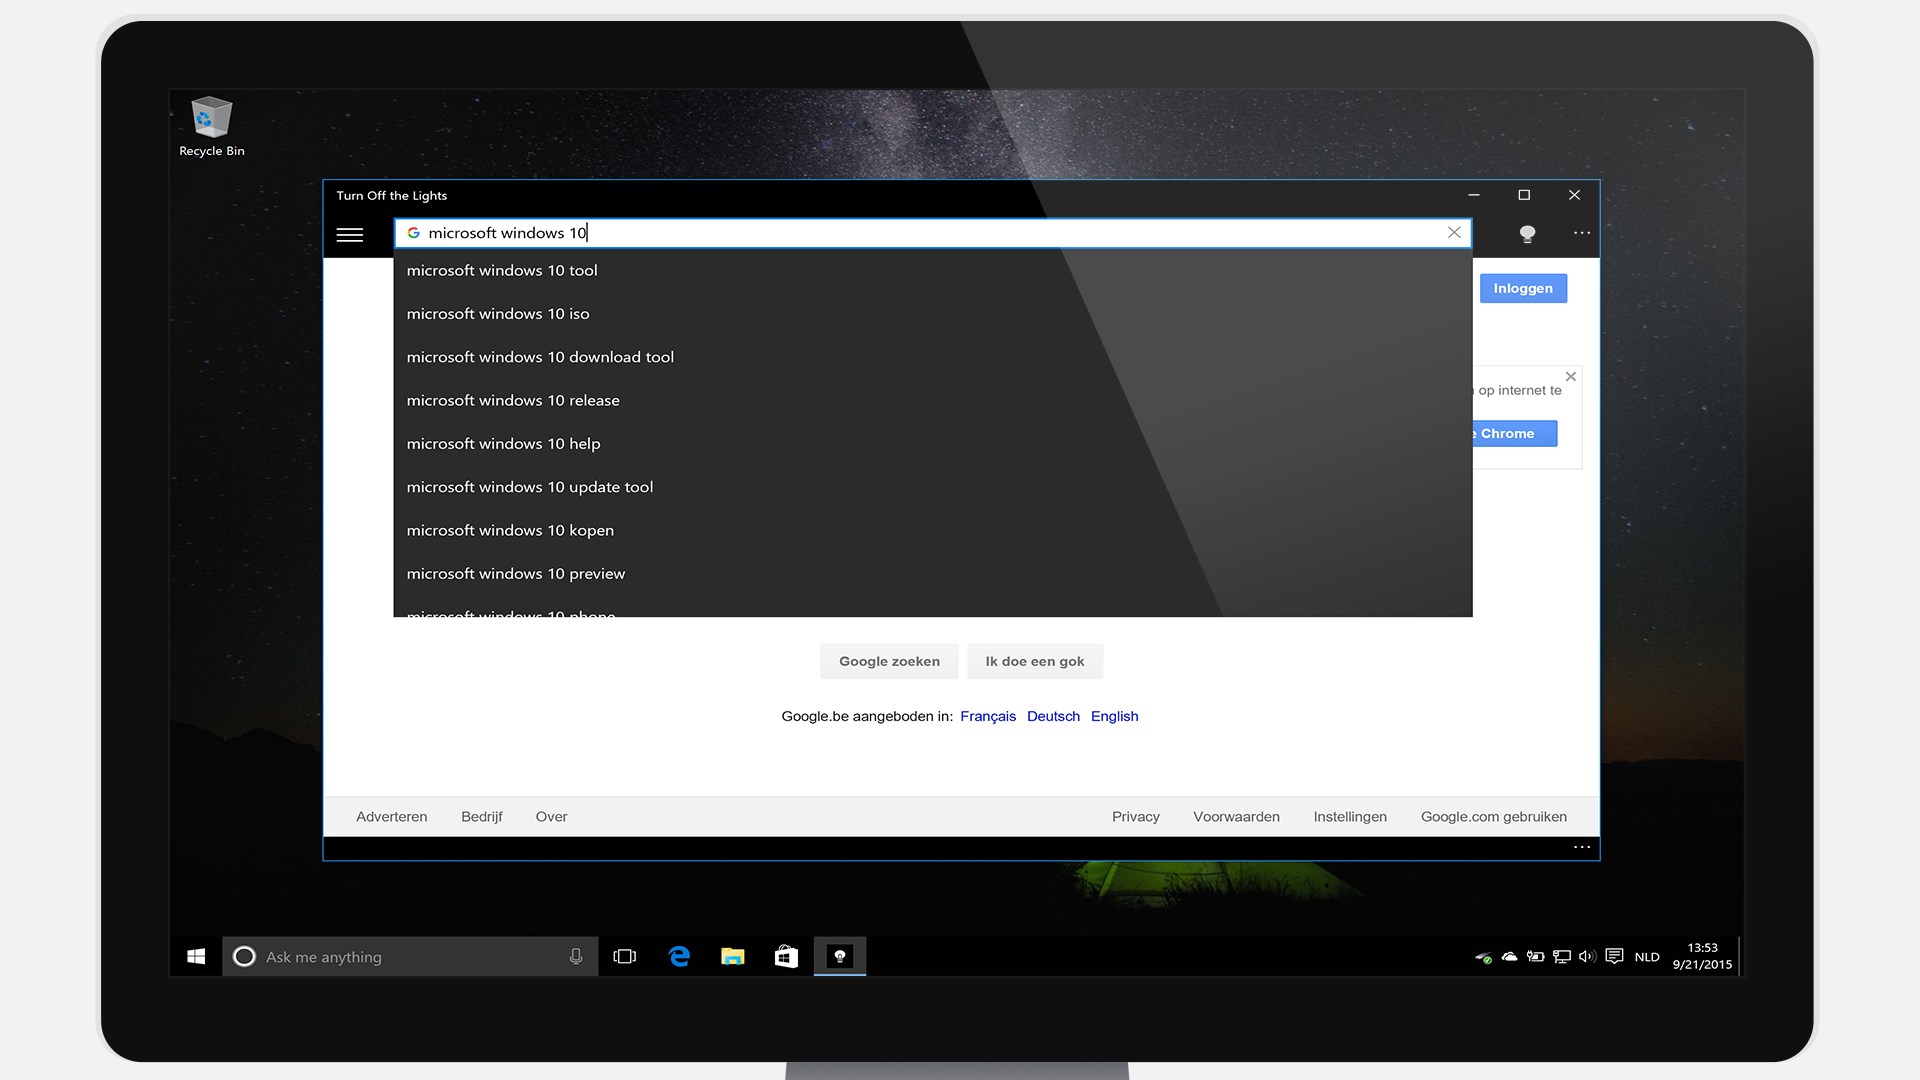Open Task View on the taskbar
This screenshot has width=1920, height=1080.
(x=625, y=957)
